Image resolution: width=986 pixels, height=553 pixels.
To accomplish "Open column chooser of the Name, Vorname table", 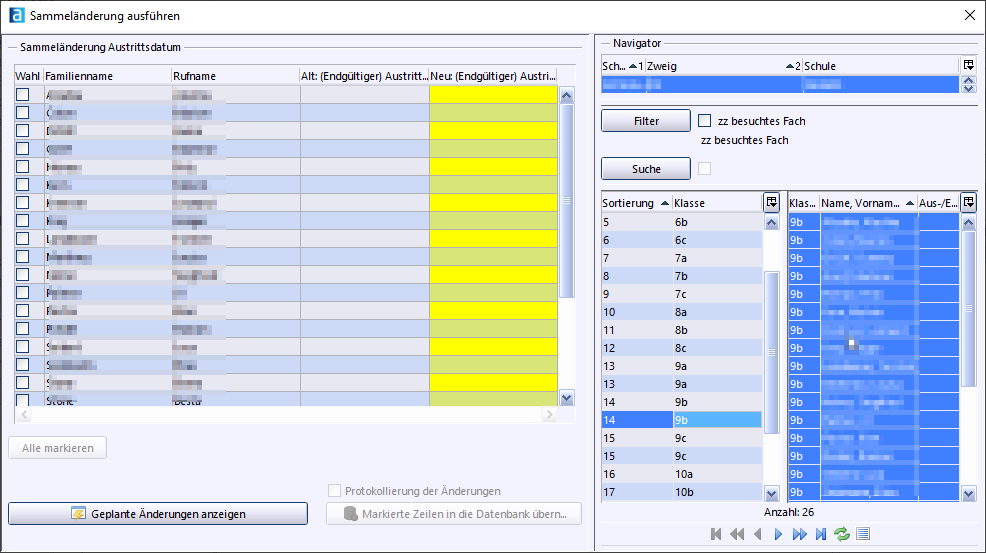I will point(968,202).
